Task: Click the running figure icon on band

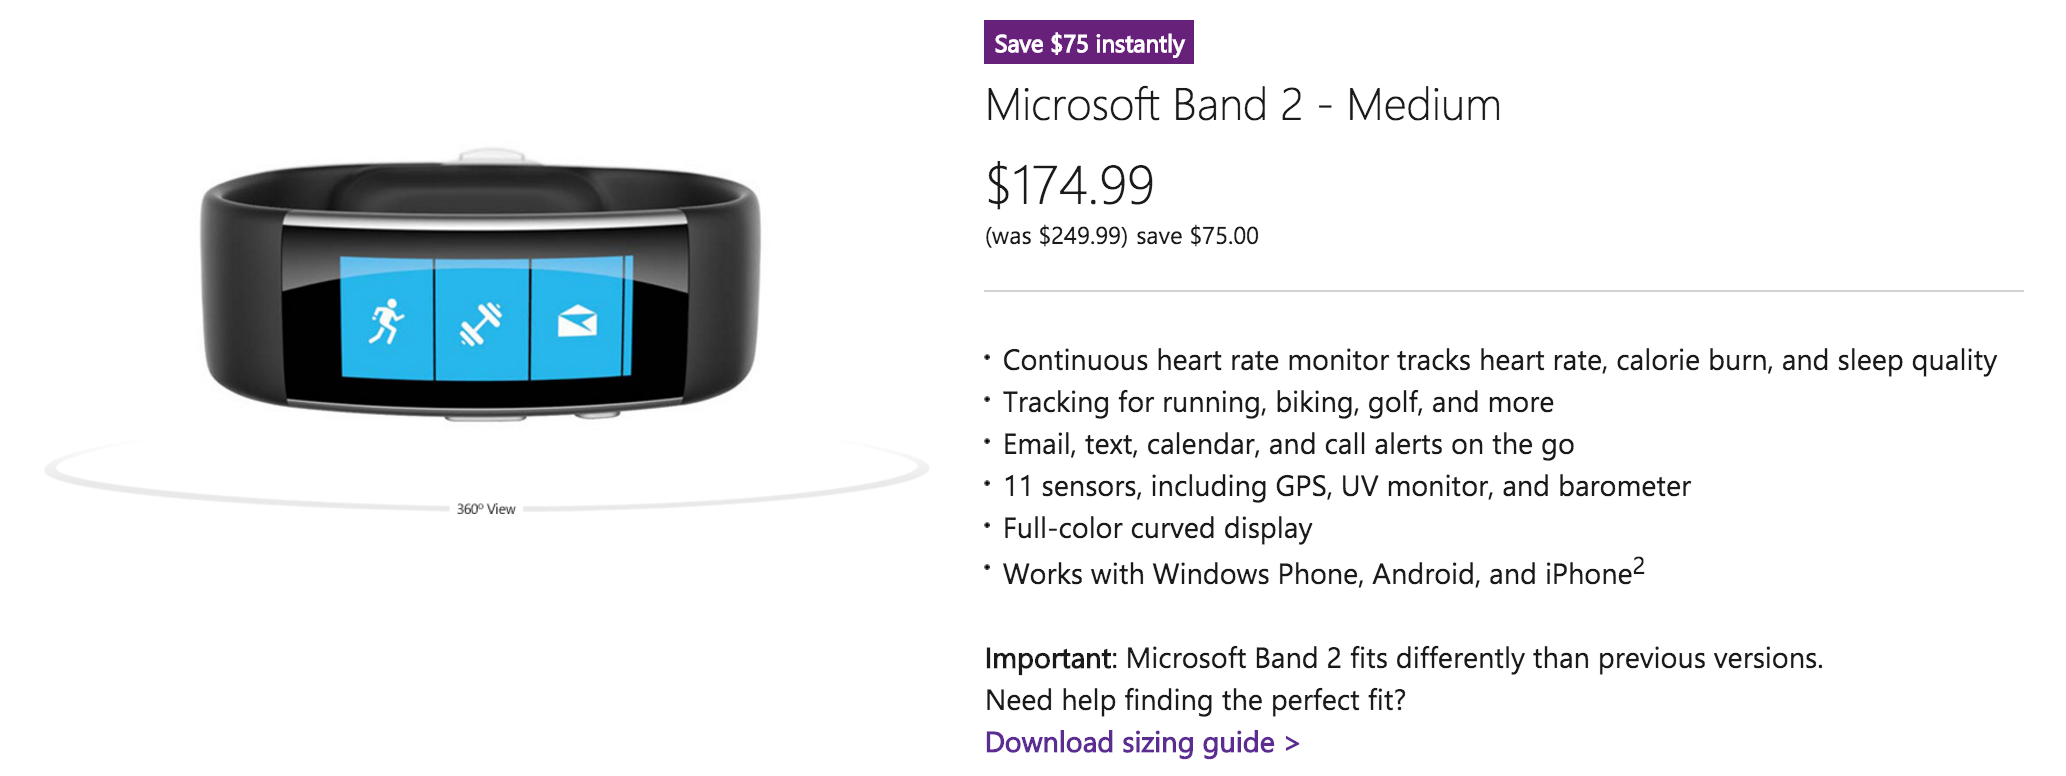Action: [386, 321]
